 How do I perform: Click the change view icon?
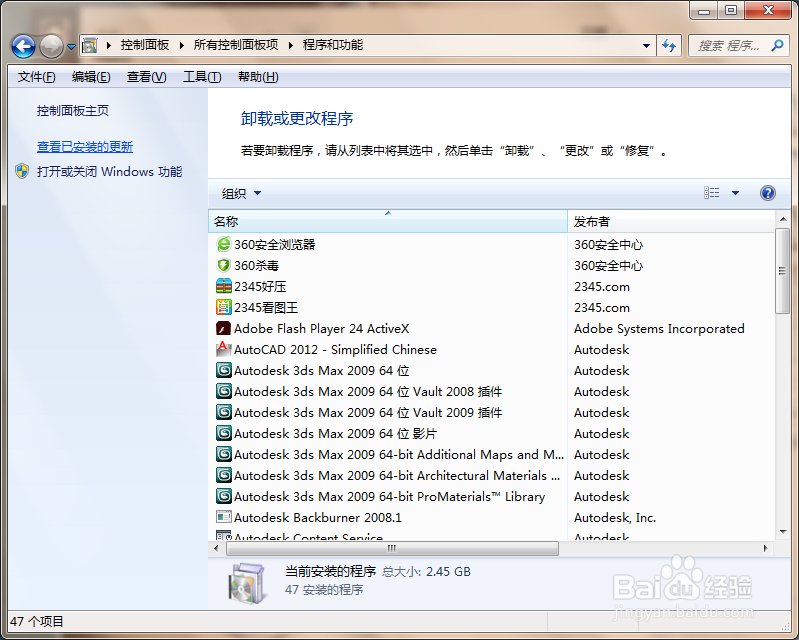point(712,193)
